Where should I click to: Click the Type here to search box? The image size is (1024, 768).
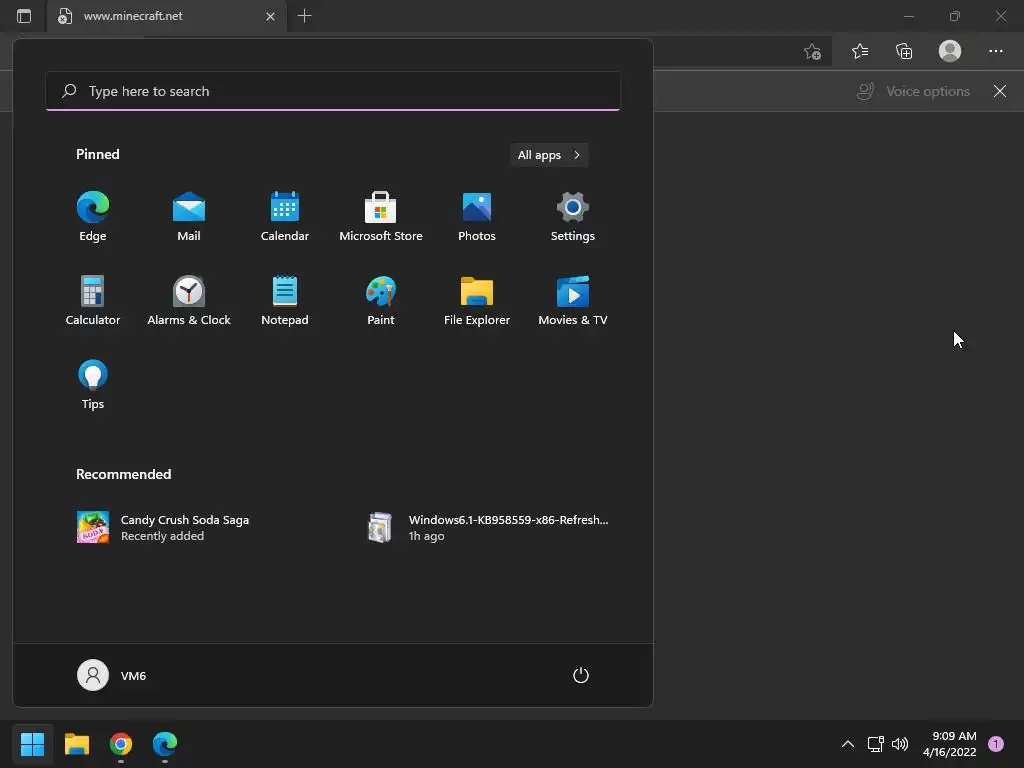pos(333,91)
